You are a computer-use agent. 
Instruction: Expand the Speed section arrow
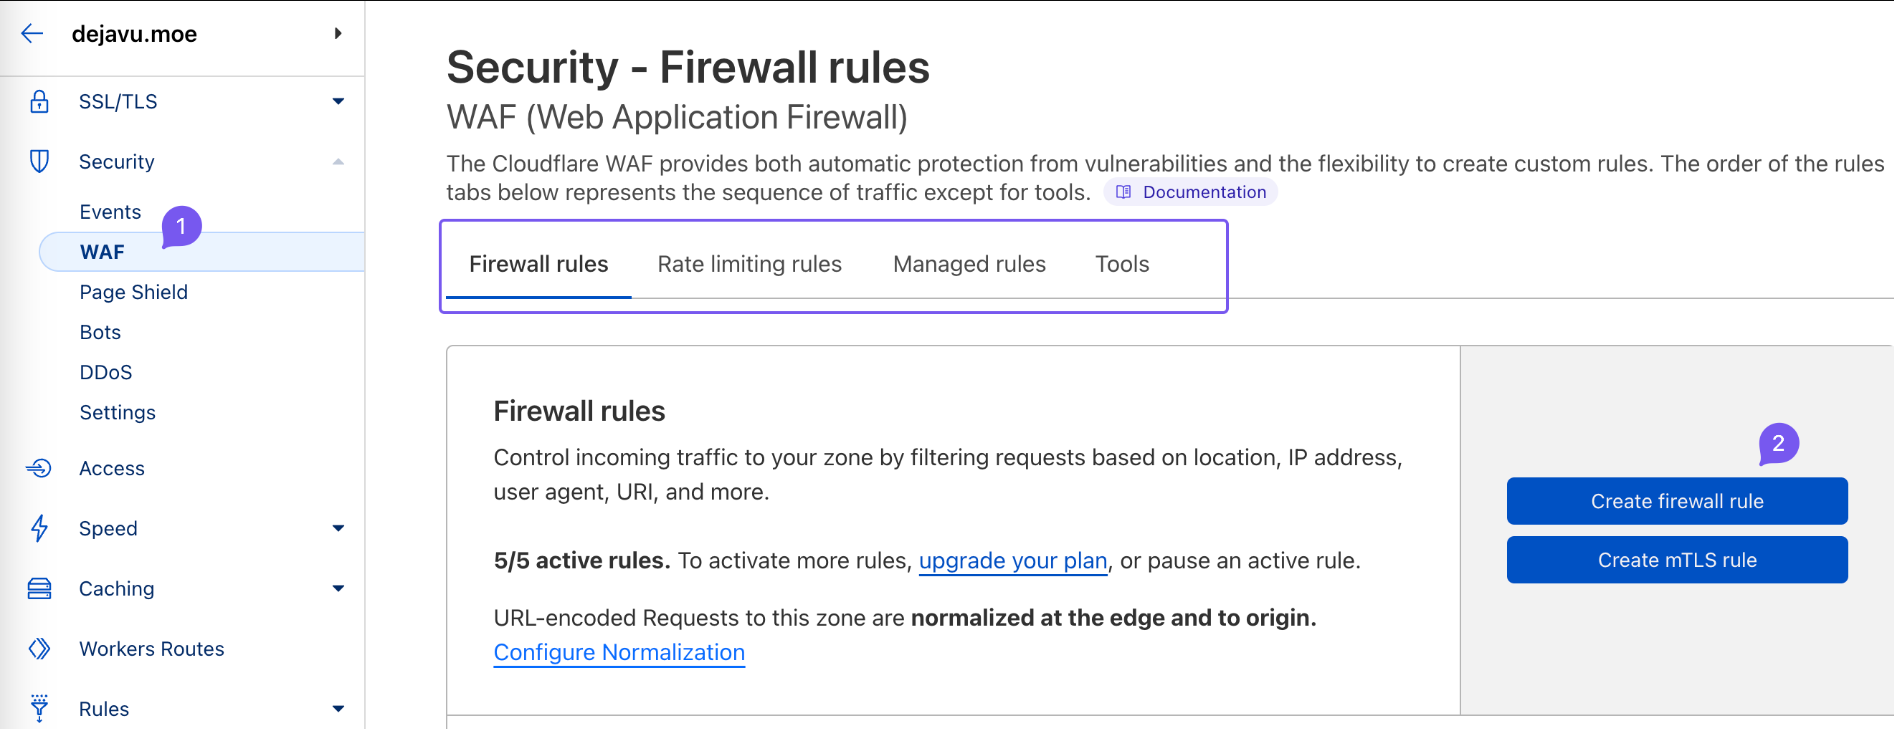coord(338,528)
